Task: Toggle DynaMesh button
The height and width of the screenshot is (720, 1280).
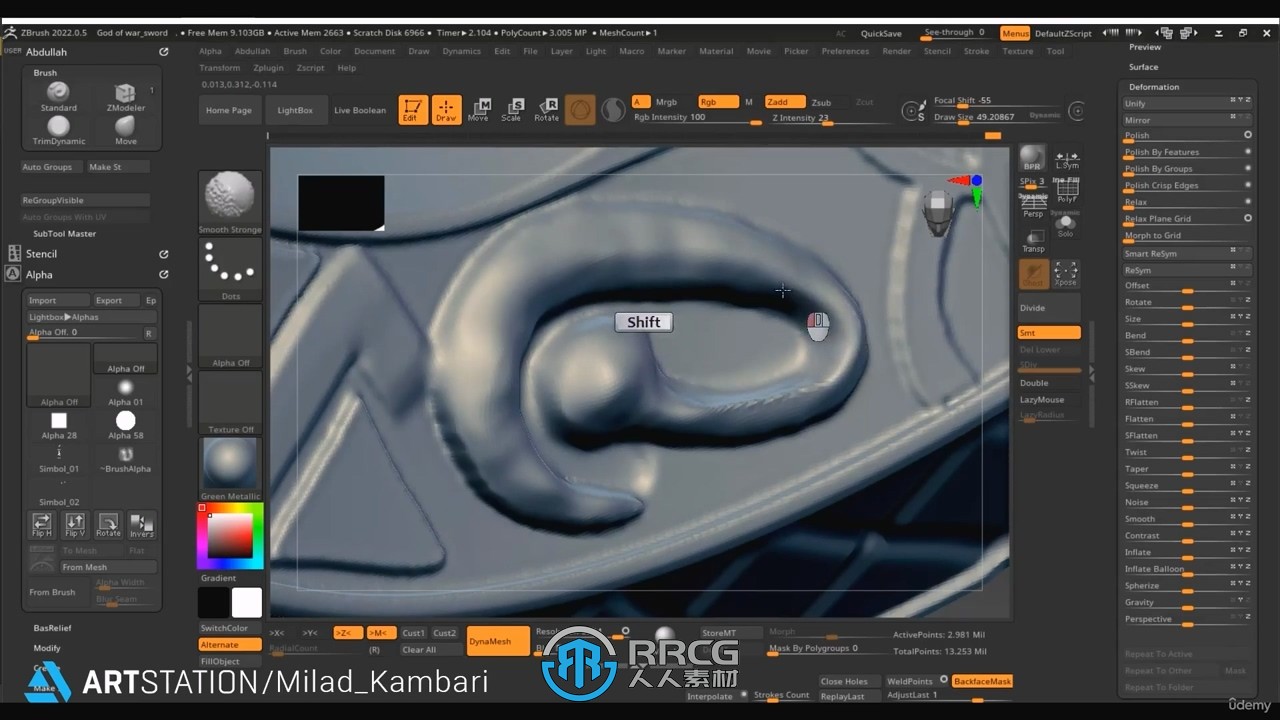Action: 498,641
